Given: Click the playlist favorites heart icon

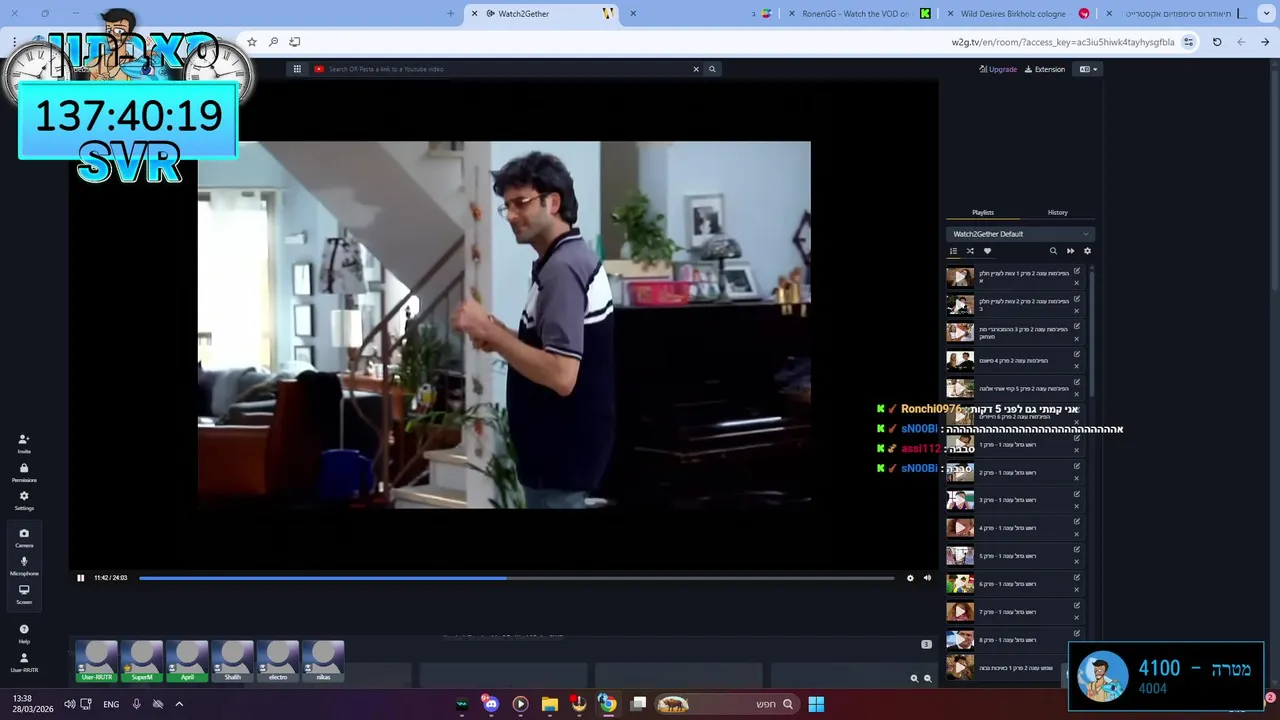Looking at the screenshot, I should point(987,251).
